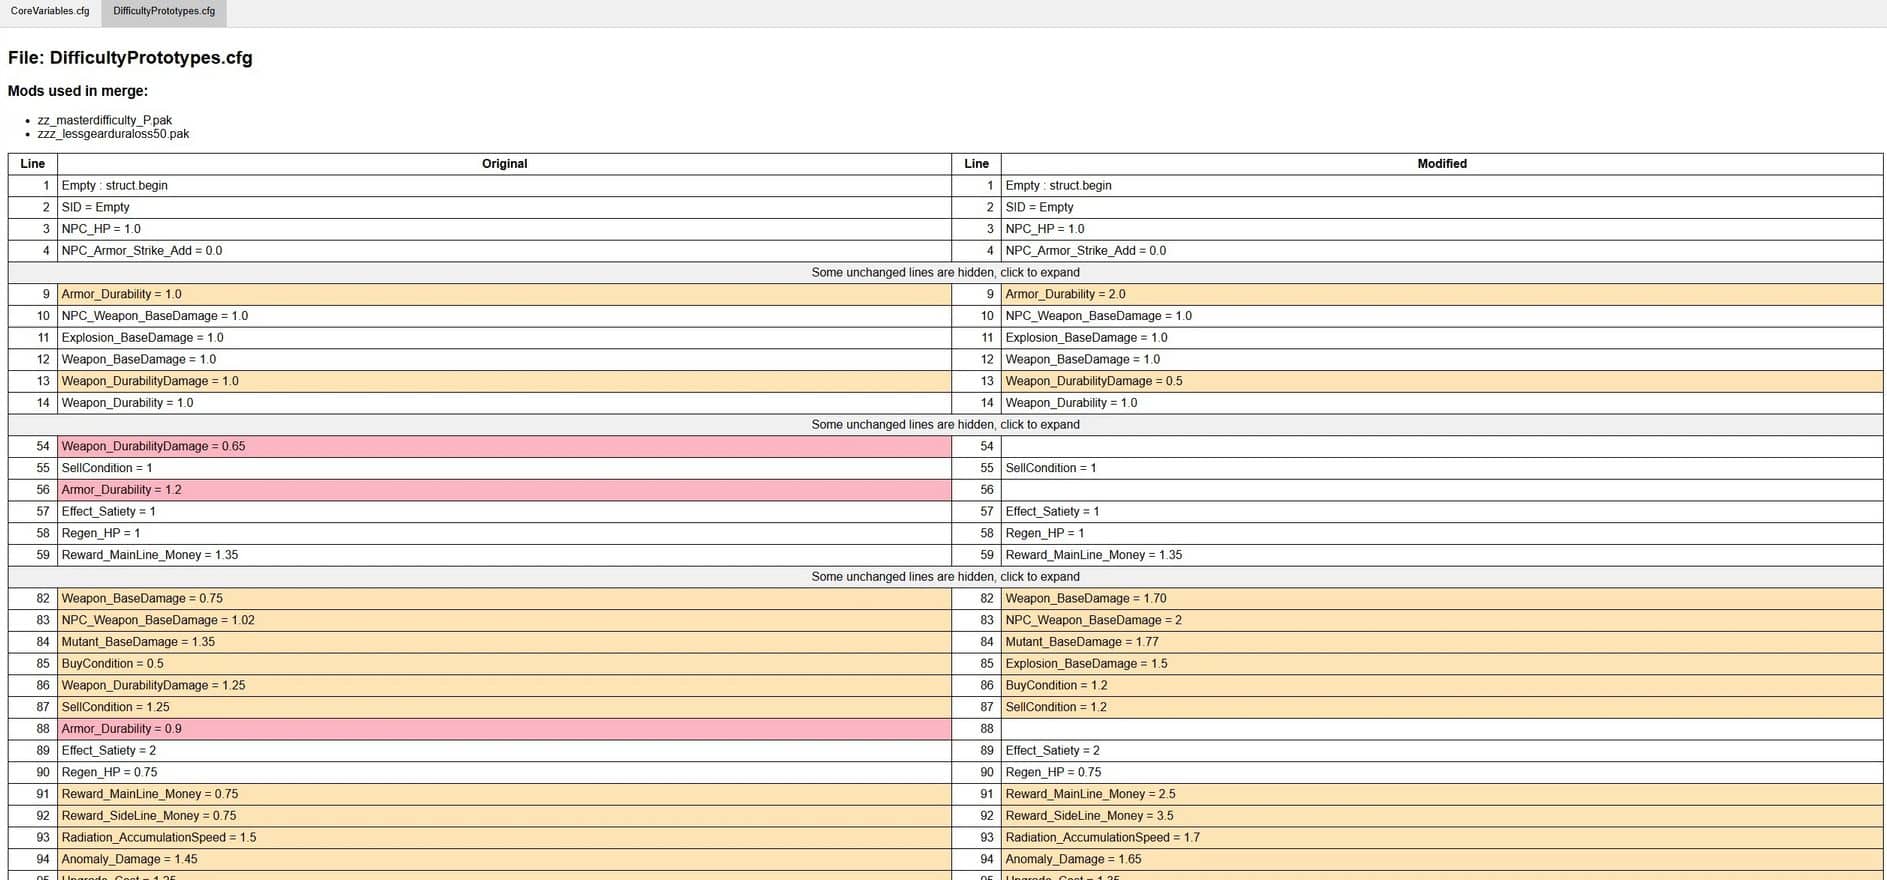Expand hidden lines between 14 and 54
Viewport: 1887px width, 880px height.
pyautogui.click(x=945, y=424)
